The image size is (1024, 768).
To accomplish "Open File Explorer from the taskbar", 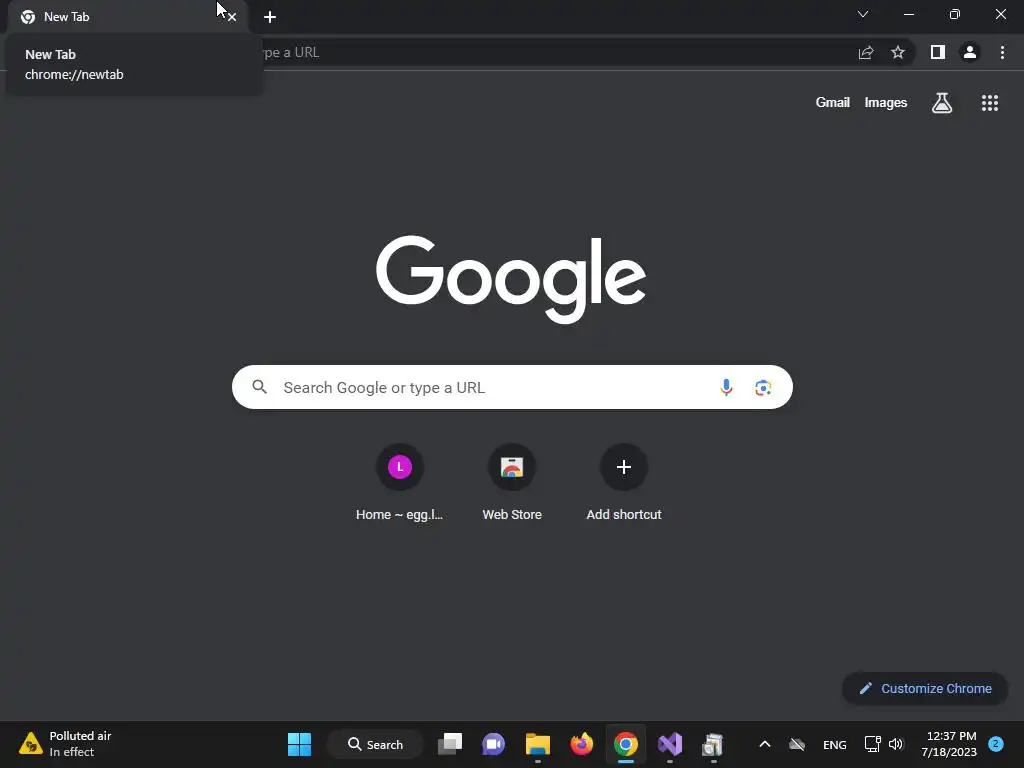I will (537, 744).
